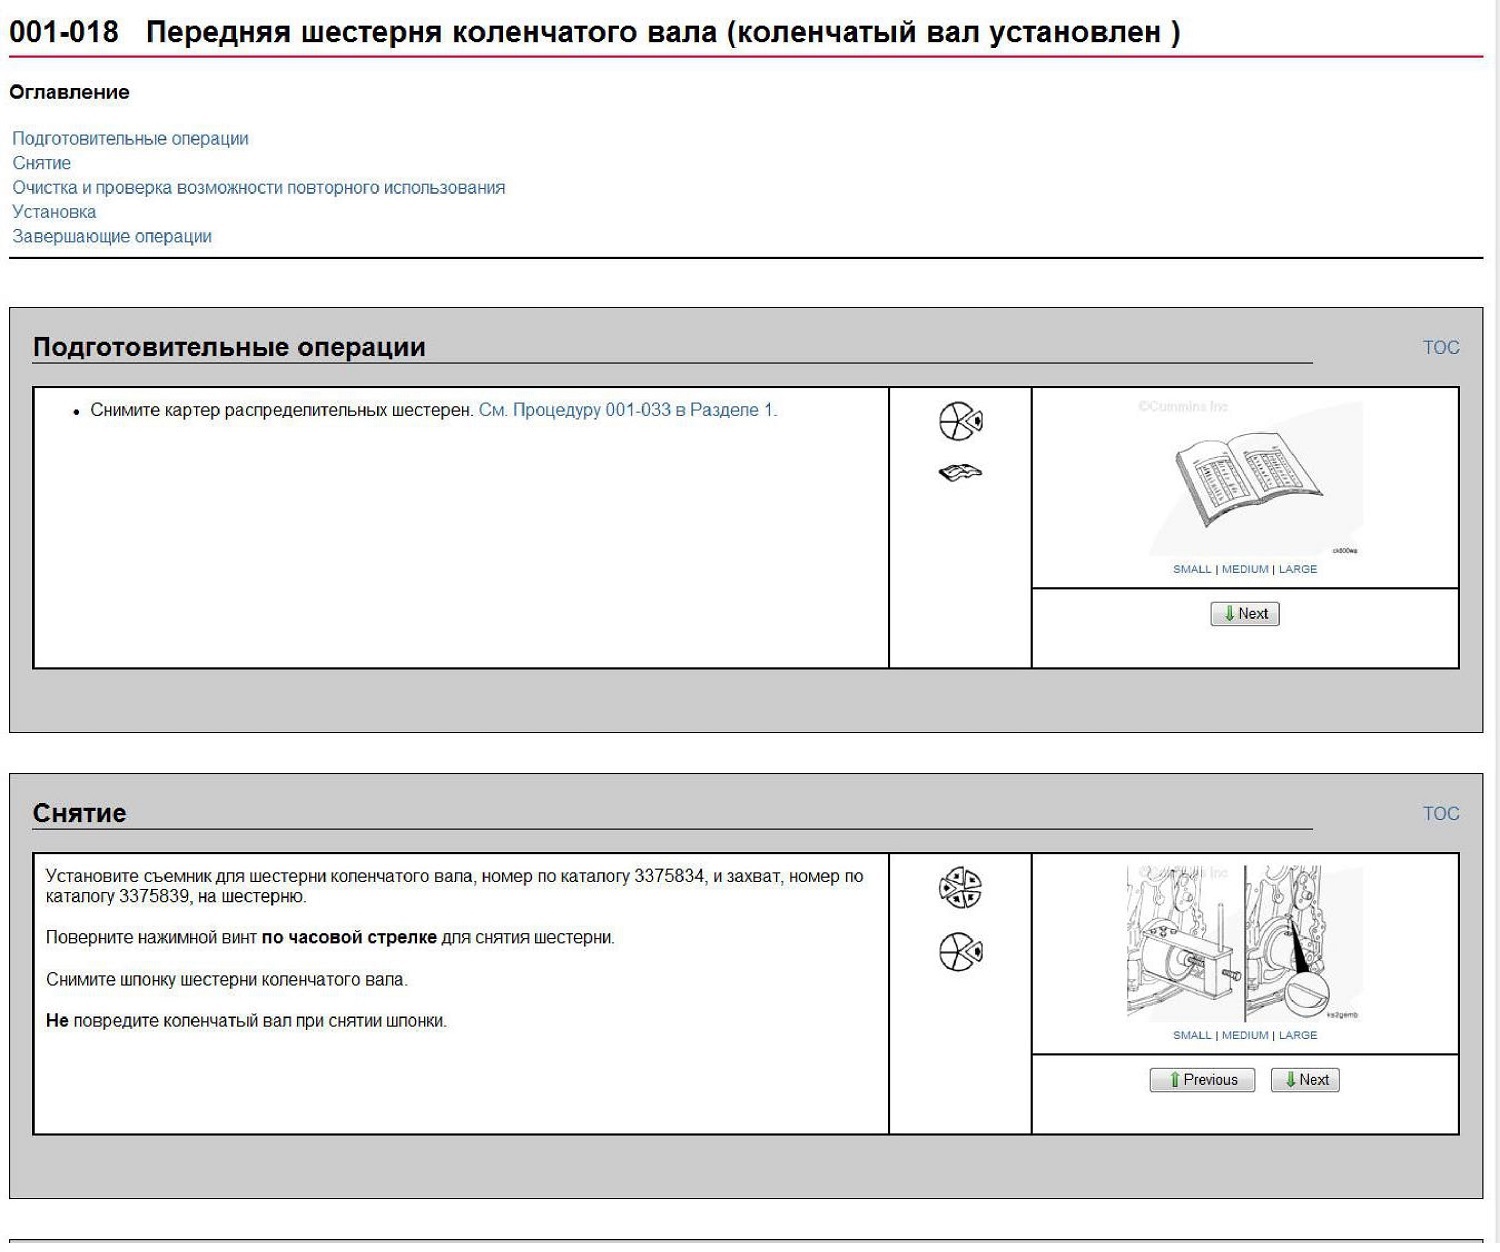Click the Подготовительные операции section heading

tap(229, 347)
